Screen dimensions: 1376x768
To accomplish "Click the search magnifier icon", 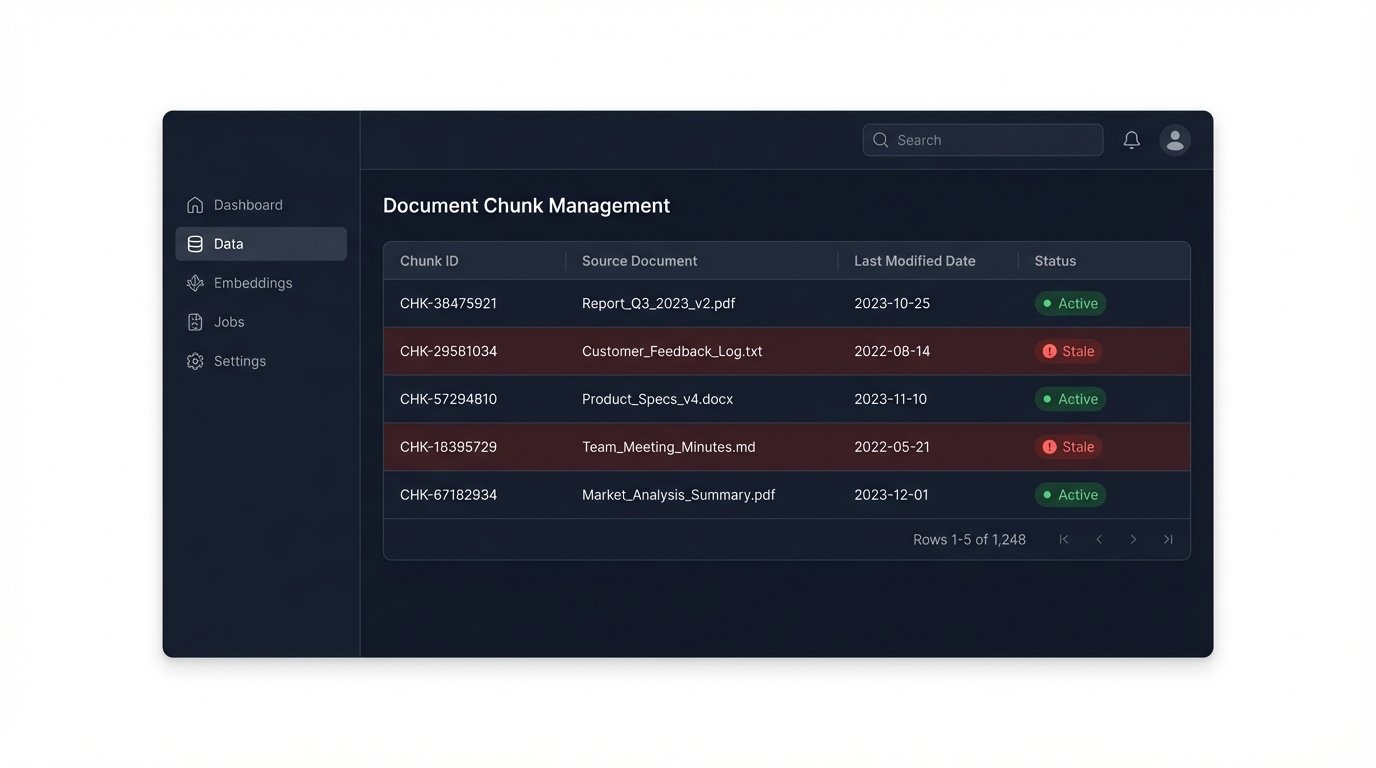I will (881, 140).
